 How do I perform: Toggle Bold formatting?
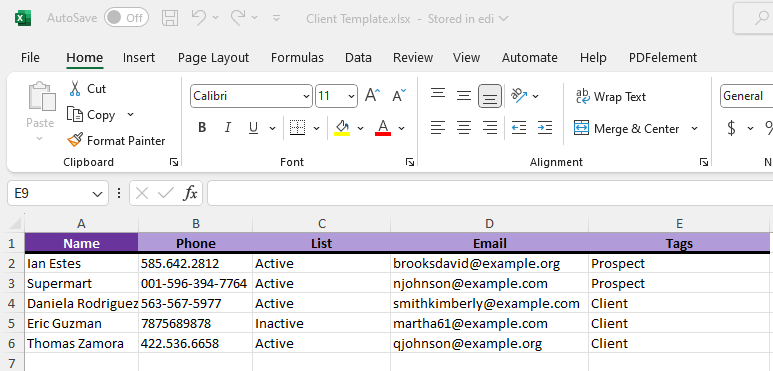point(202,128)
